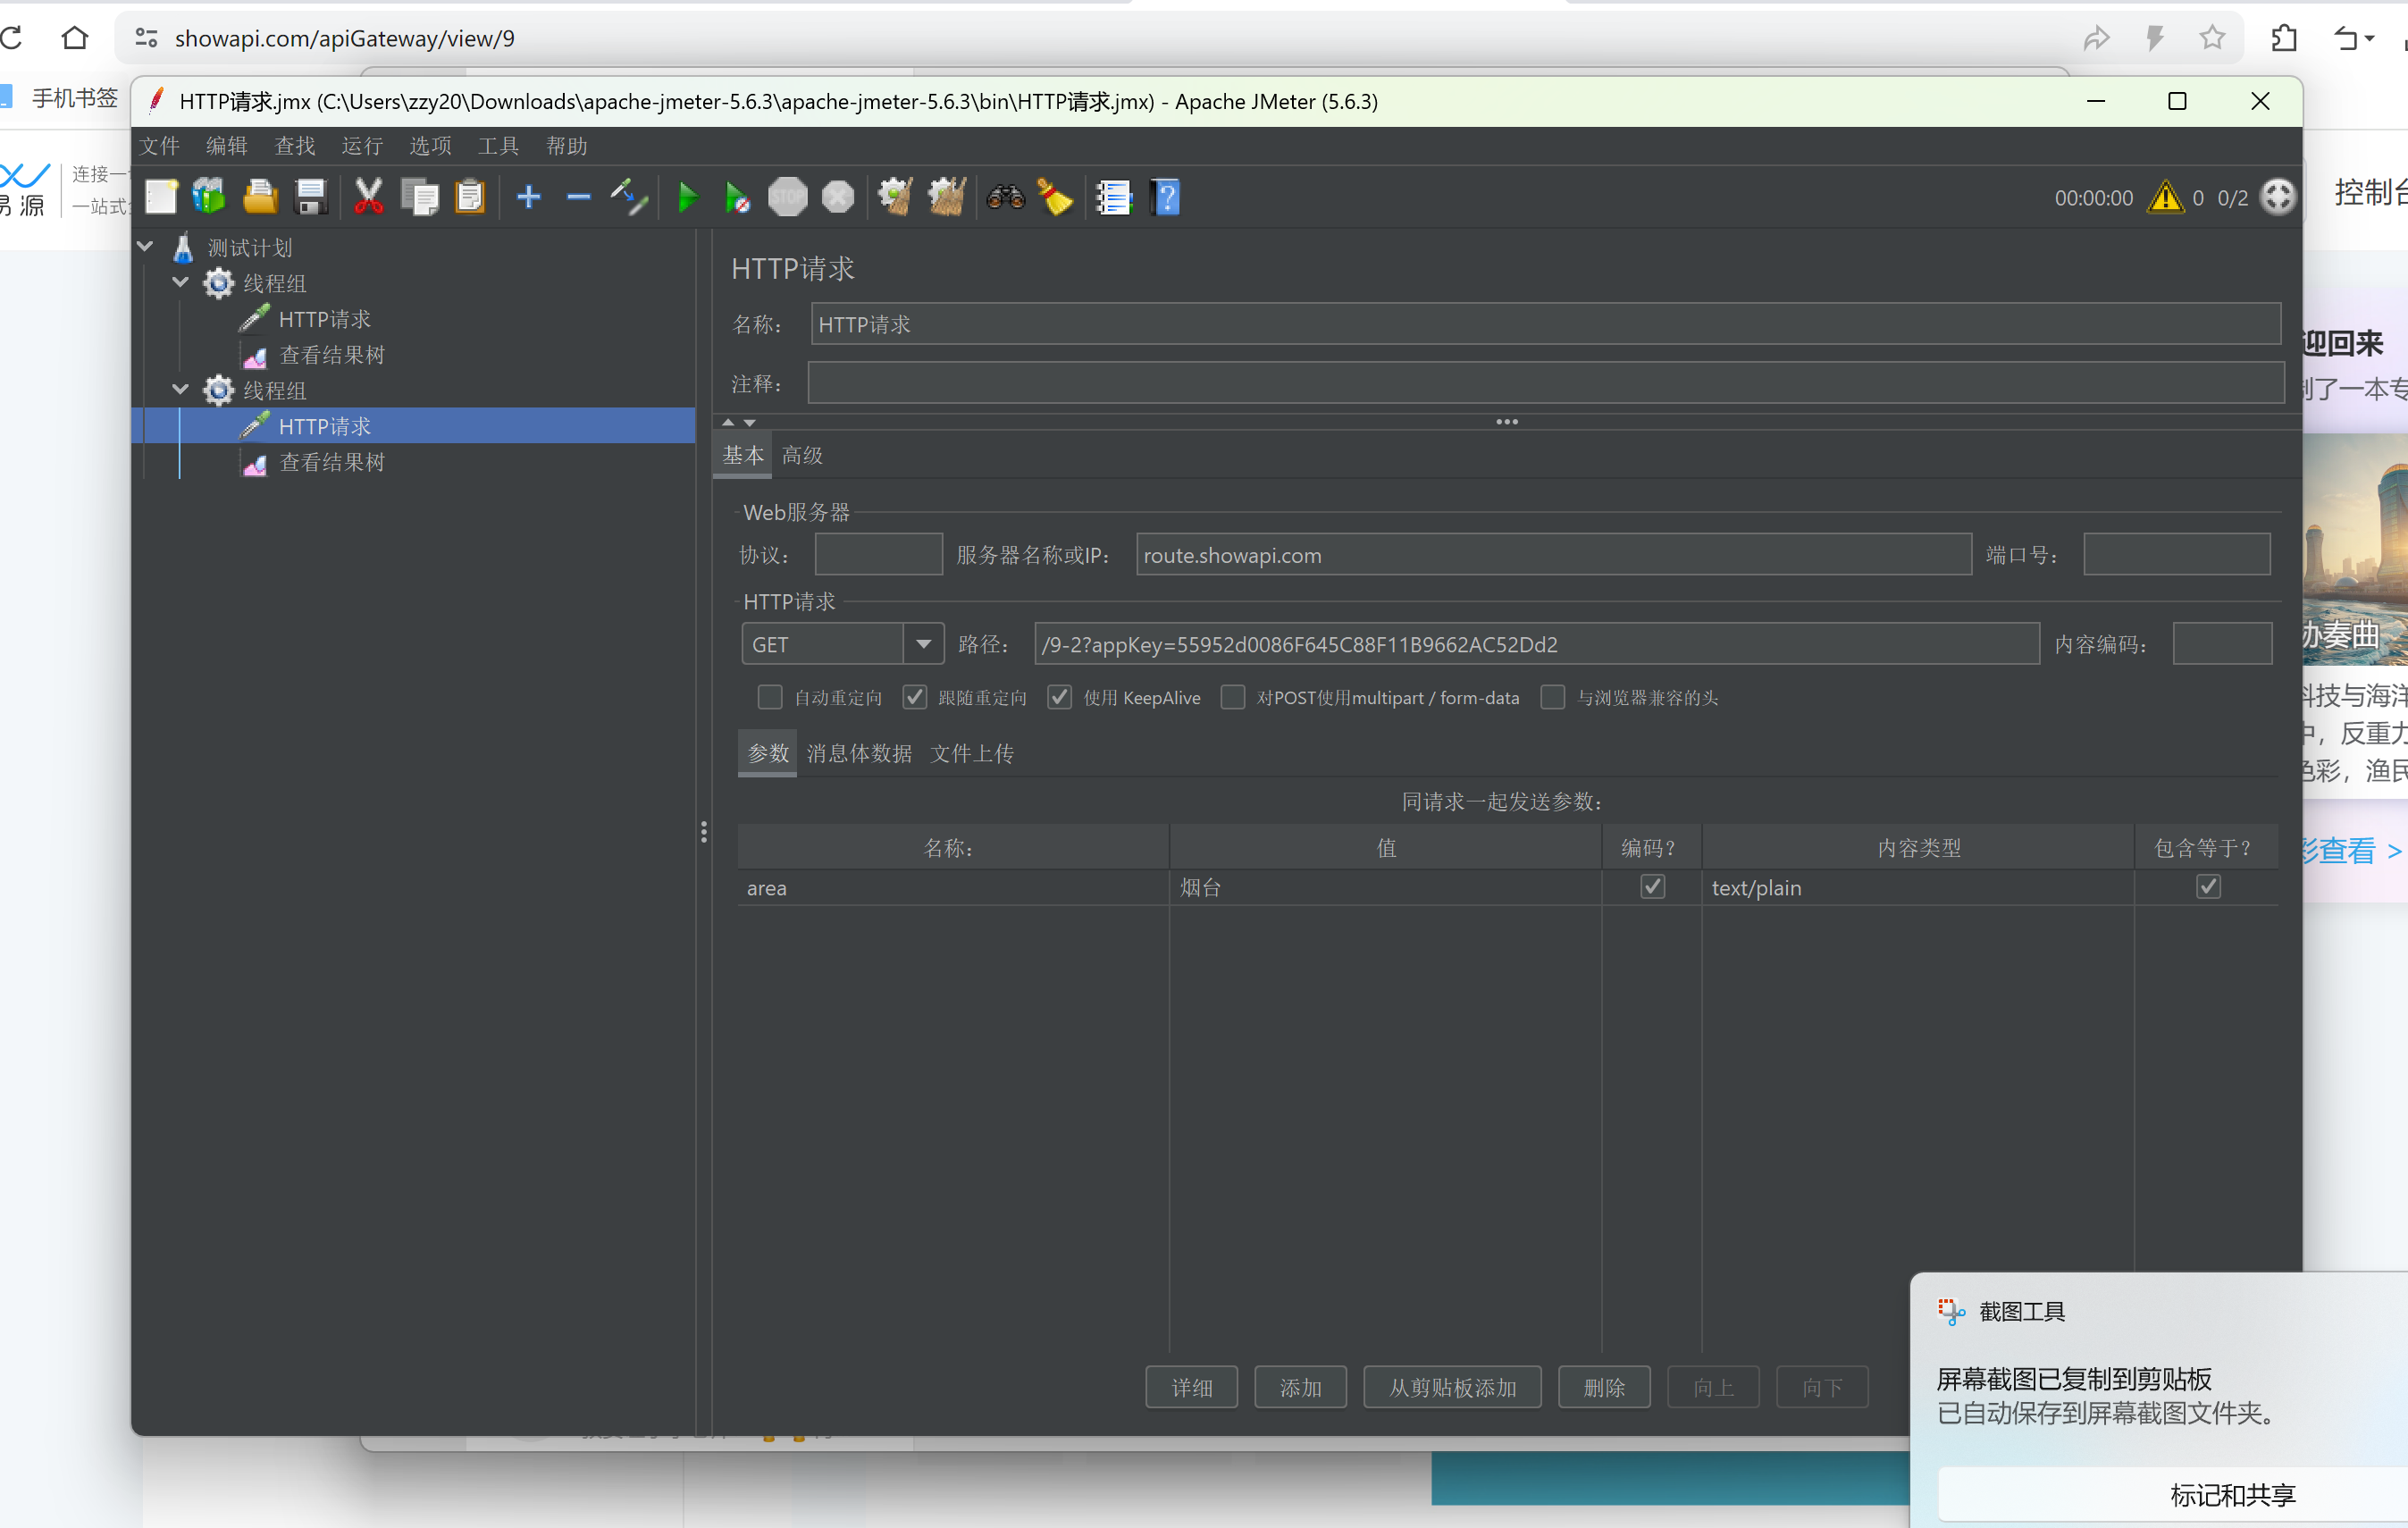The image size is (2408, 1528).
Task: Toggle the 与浏览器兼容的头 checkbox
Action: click(1552, 697)
